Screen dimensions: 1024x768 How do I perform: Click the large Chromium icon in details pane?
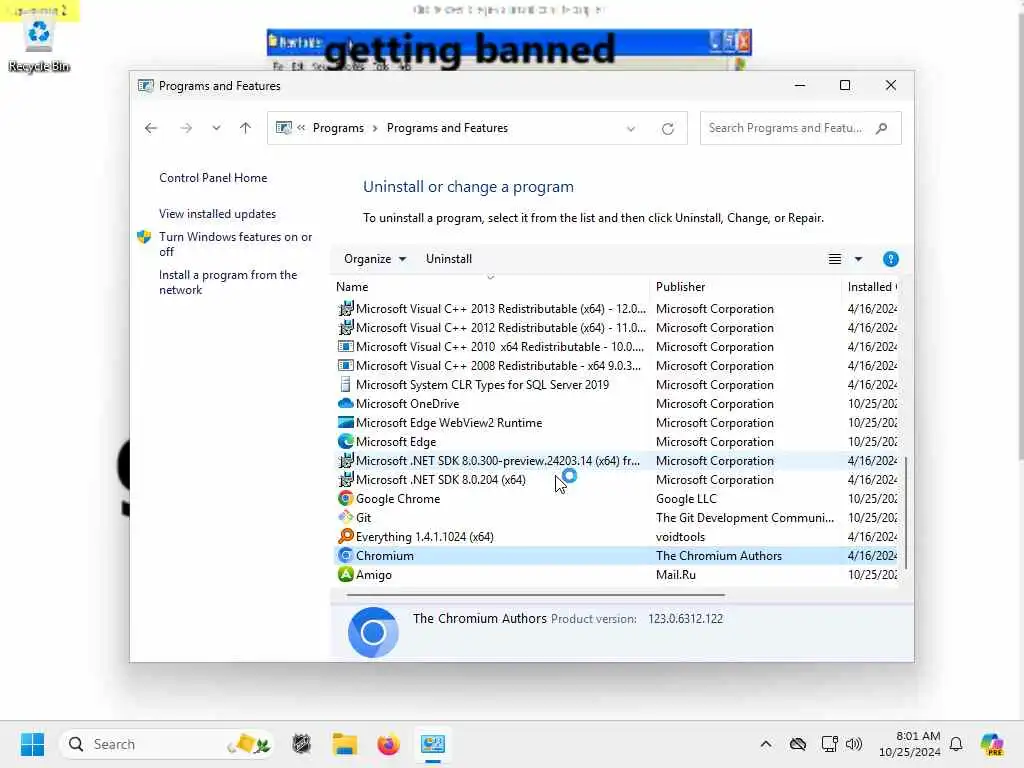pyautogui.click(x=373, y=632)
